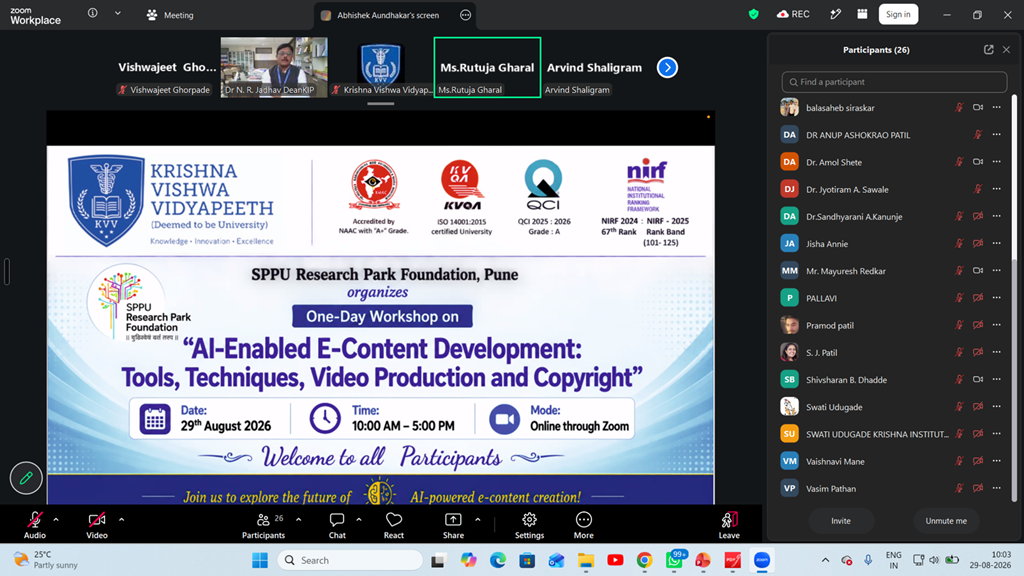Click Dr.Sandhyarani A.Kanunje's video-off icon

[x=978, y=216]
